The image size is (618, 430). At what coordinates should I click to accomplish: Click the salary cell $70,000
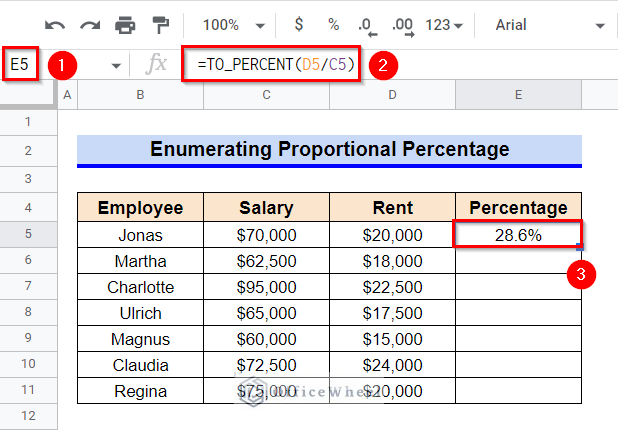(x=266, y=235)
